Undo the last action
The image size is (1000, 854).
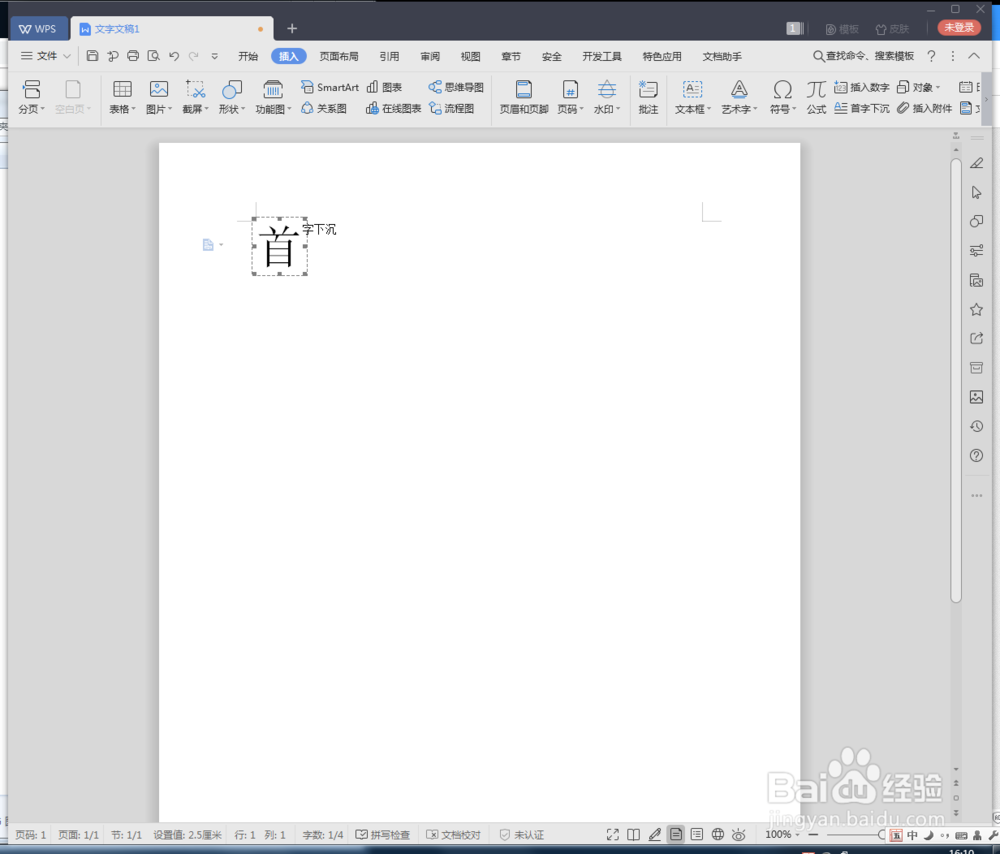coord(173,56)
